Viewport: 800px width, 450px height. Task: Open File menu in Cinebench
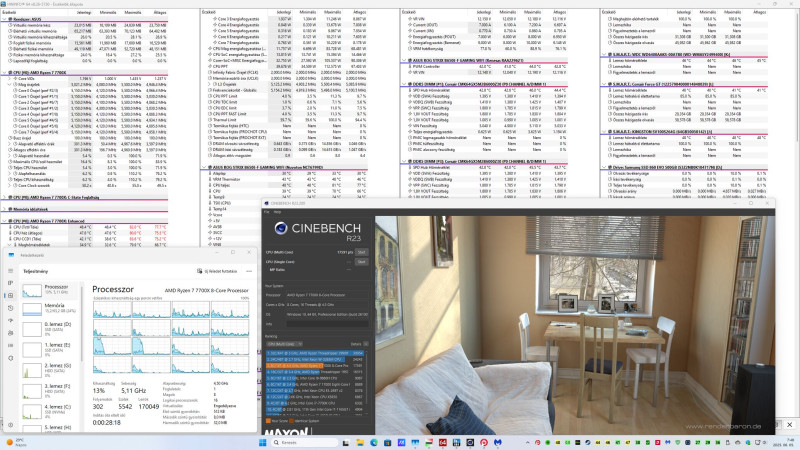click(266, 212)
